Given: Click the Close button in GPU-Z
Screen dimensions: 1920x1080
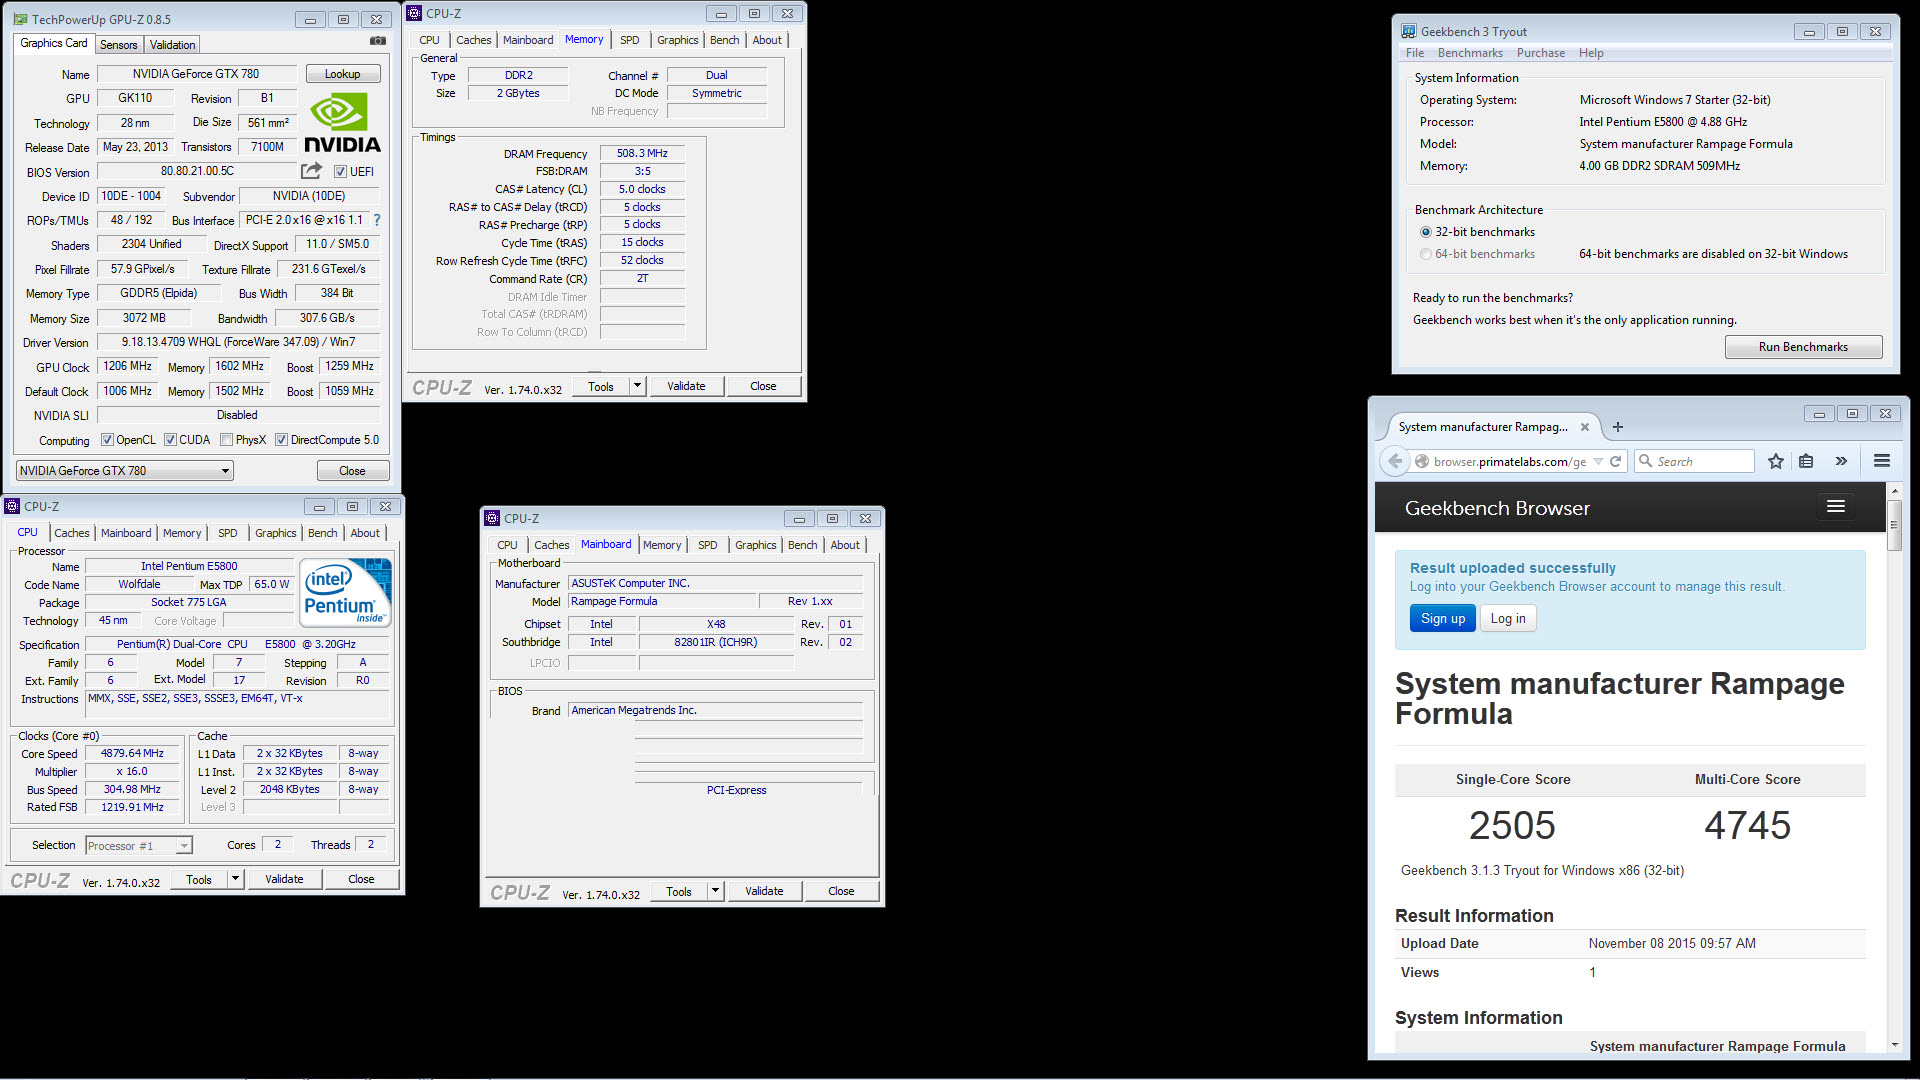Looking at the screenshot, I should 352,471.
